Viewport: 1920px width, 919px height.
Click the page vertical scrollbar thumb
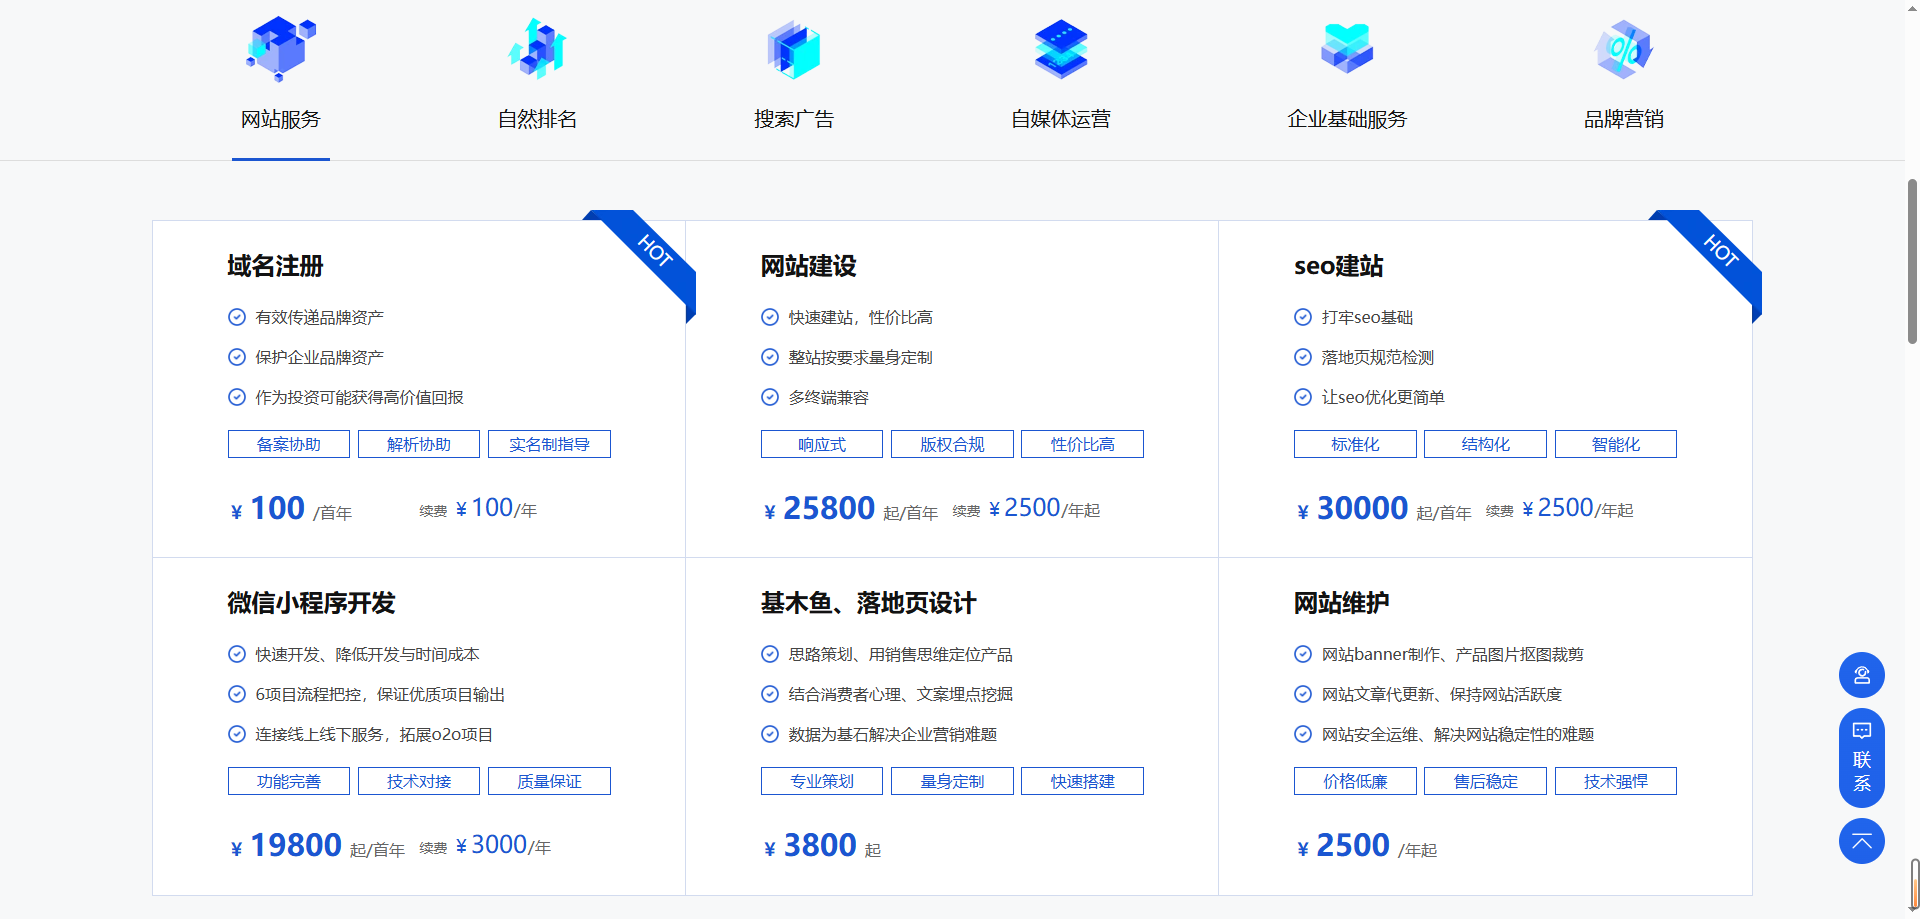1912,262
